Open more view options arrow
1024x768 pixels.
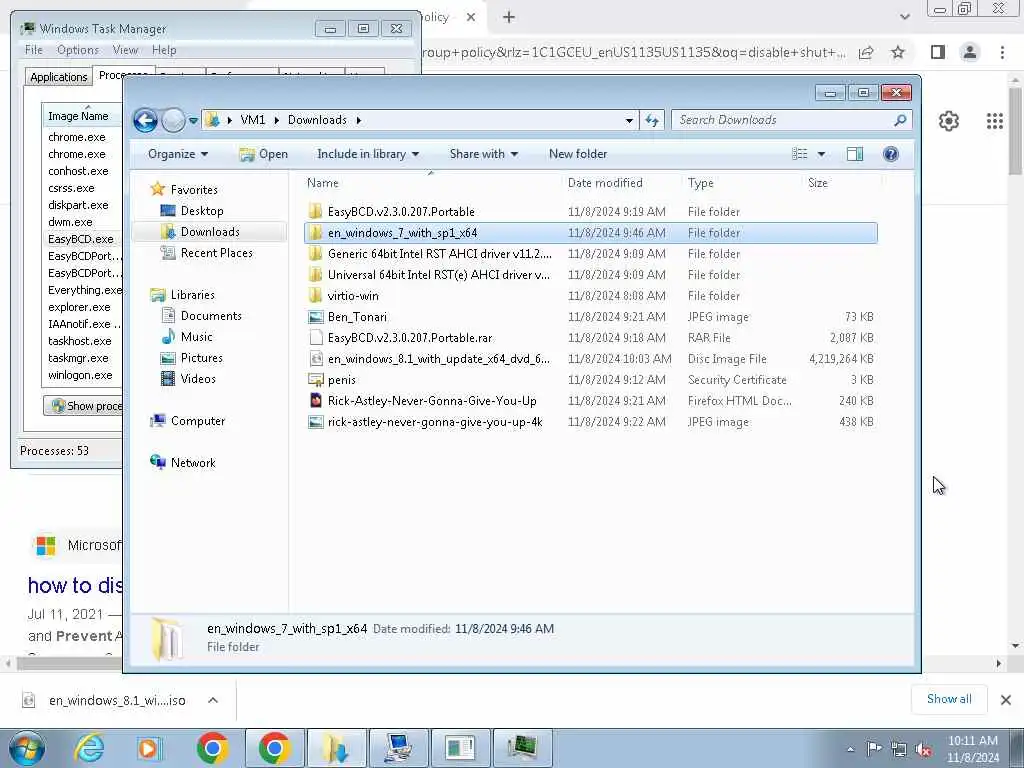tap(822, 154)
